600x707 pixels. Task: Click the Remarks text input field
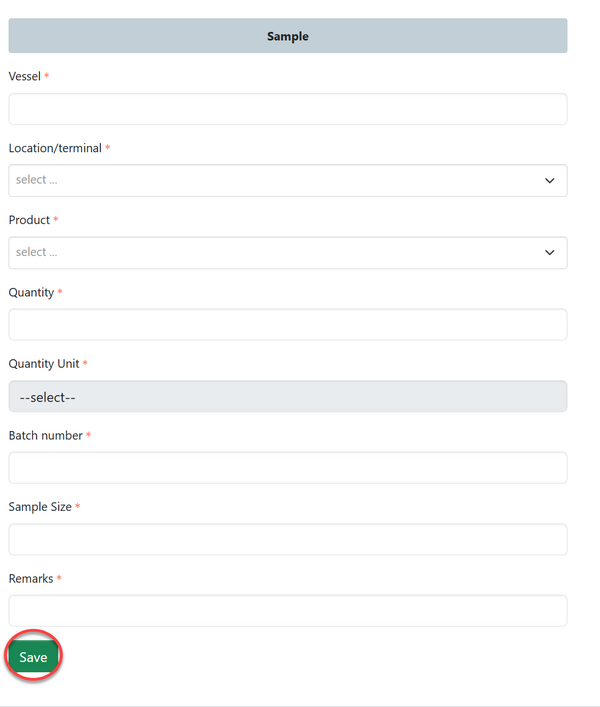287,611
